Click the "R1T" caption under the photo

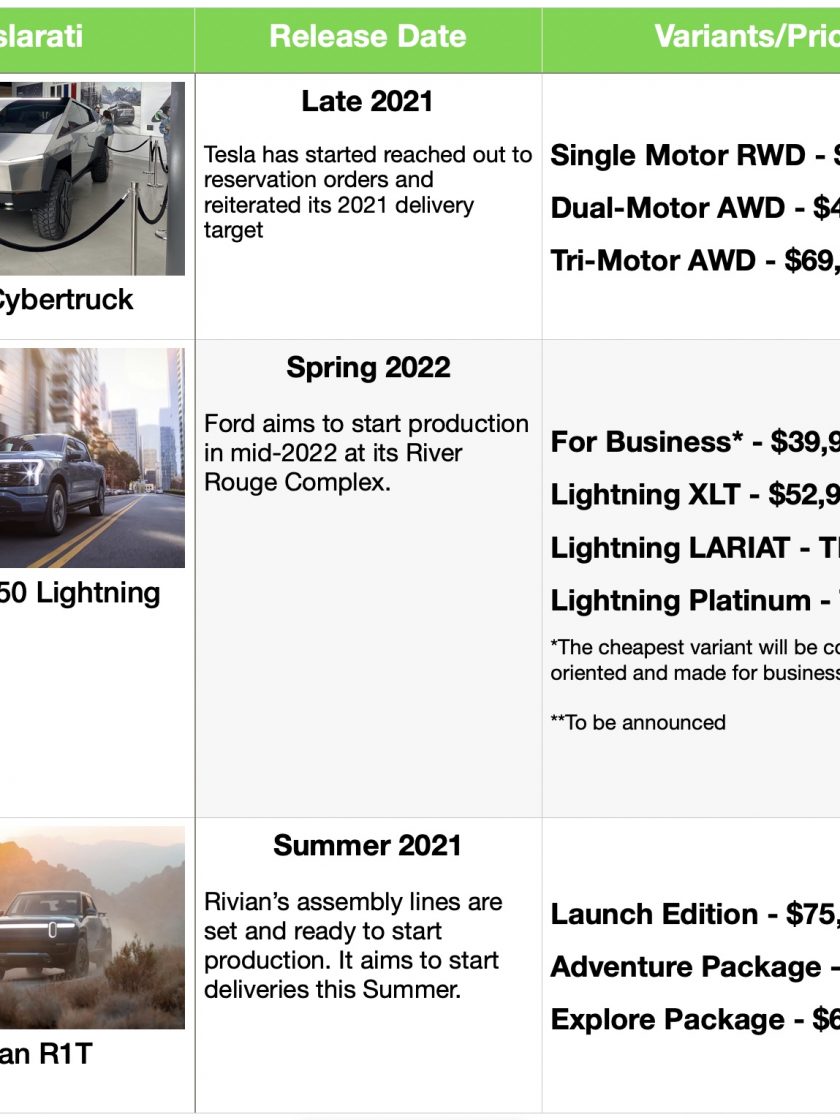pos(46,1054)
